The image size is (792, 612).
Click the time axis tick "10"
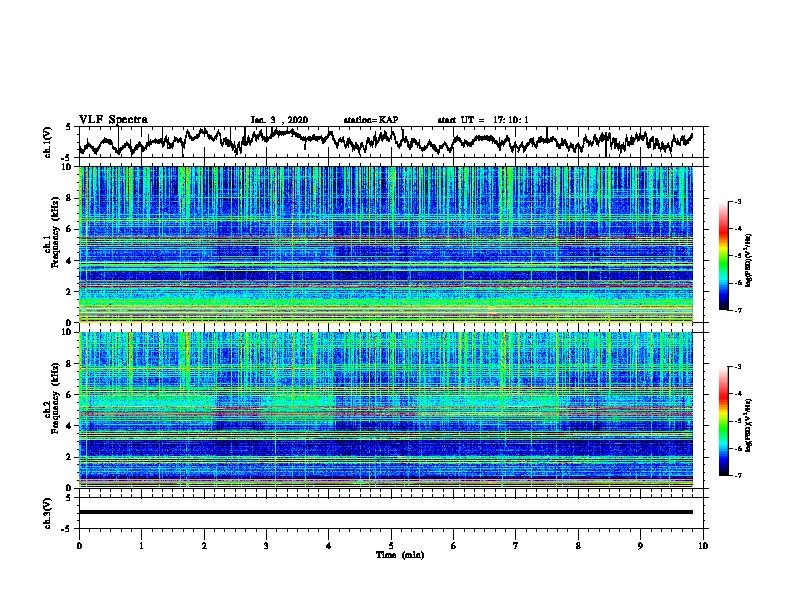tap(703, 546)
